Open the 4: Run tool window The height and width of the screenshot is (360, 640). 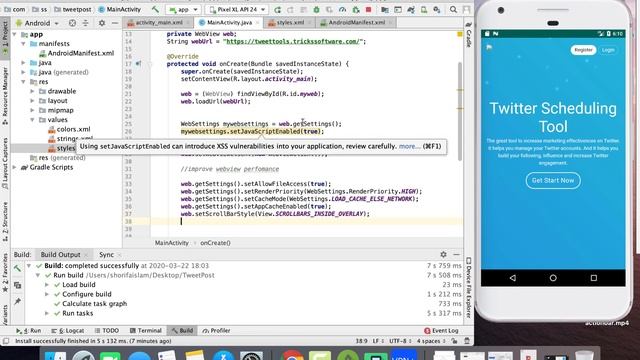(x=29, y=331)
